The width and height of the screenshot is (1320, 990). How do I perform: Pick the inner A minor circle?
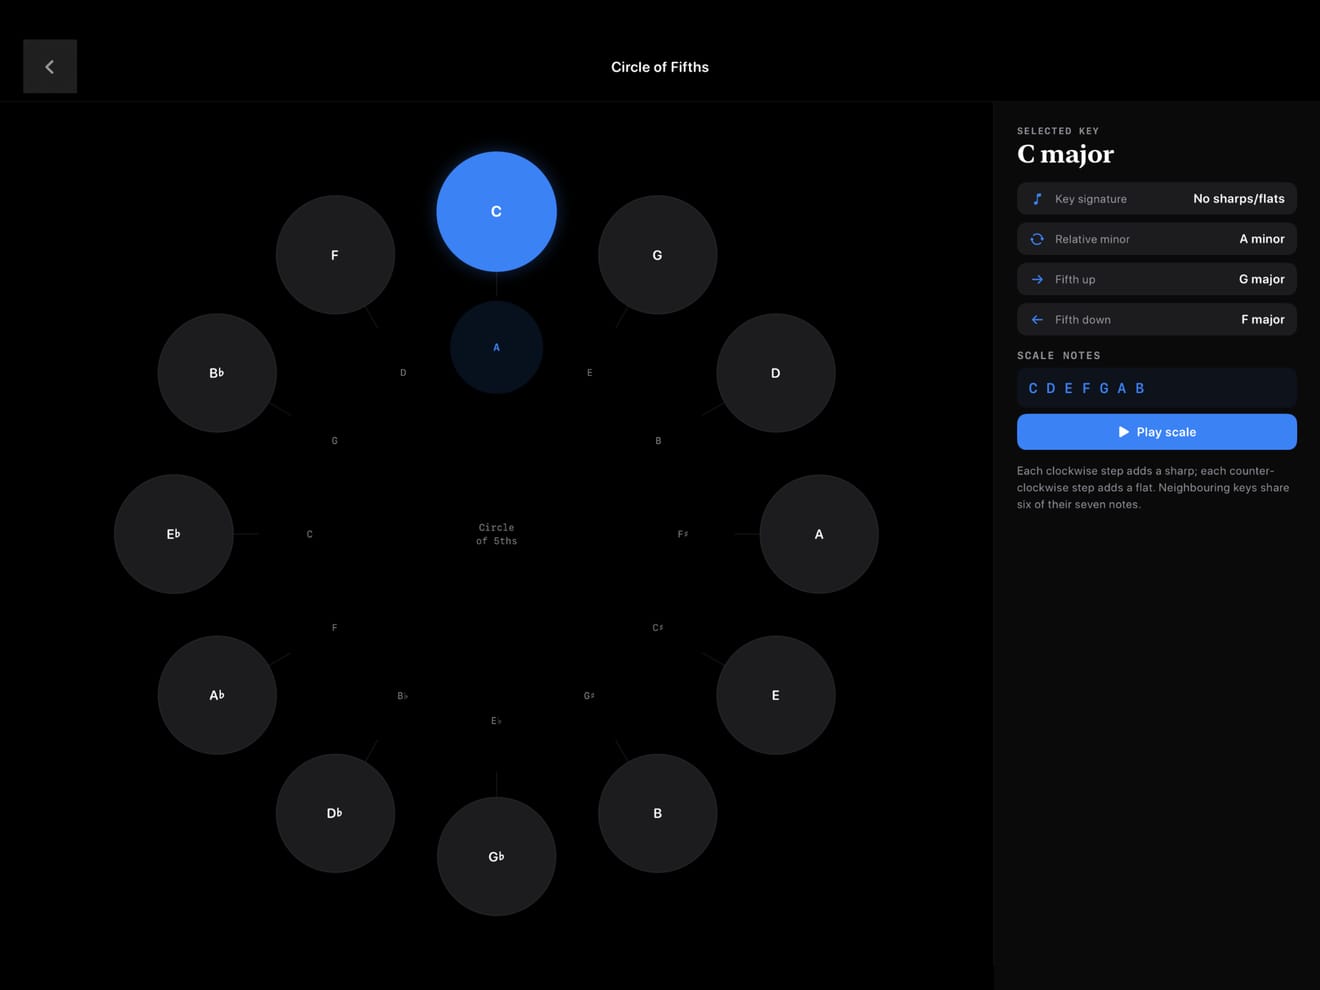(x=496, y=347)
